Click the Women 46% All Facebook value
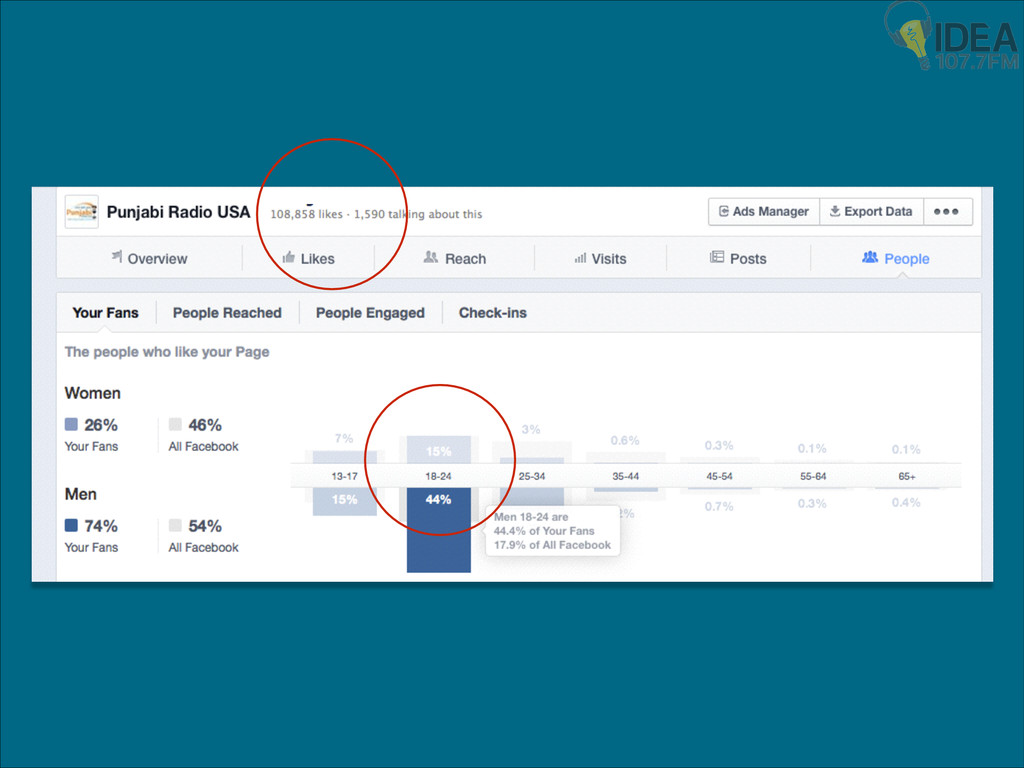The image size is (1024, 768). [205, 425]
